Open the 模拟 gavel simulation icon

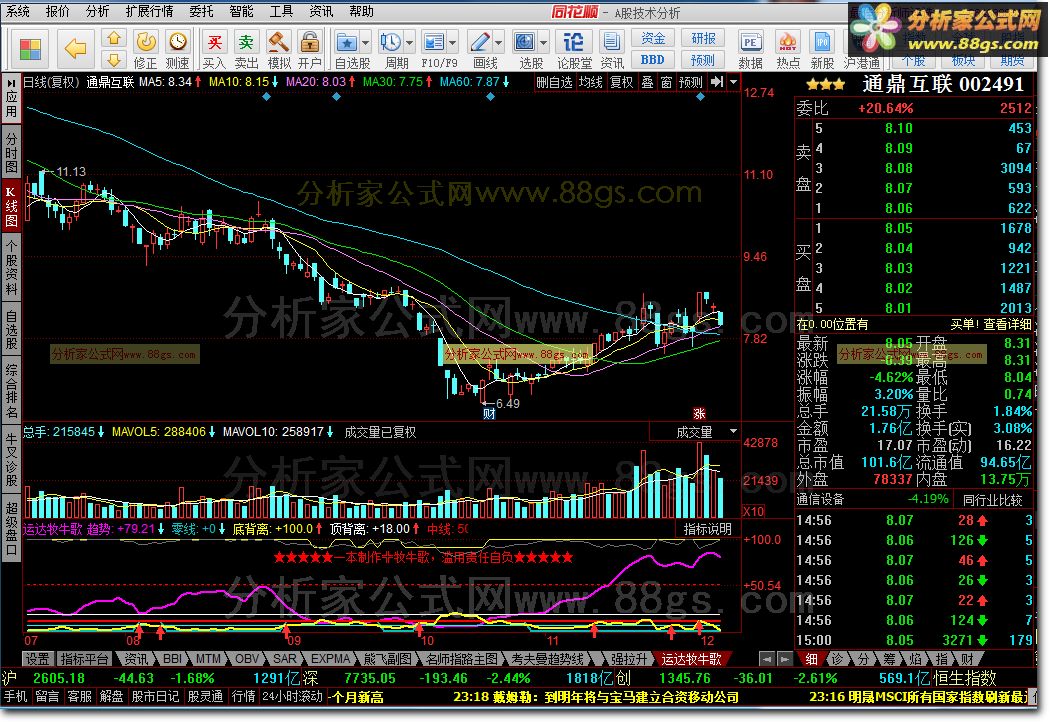coord(278,42)
